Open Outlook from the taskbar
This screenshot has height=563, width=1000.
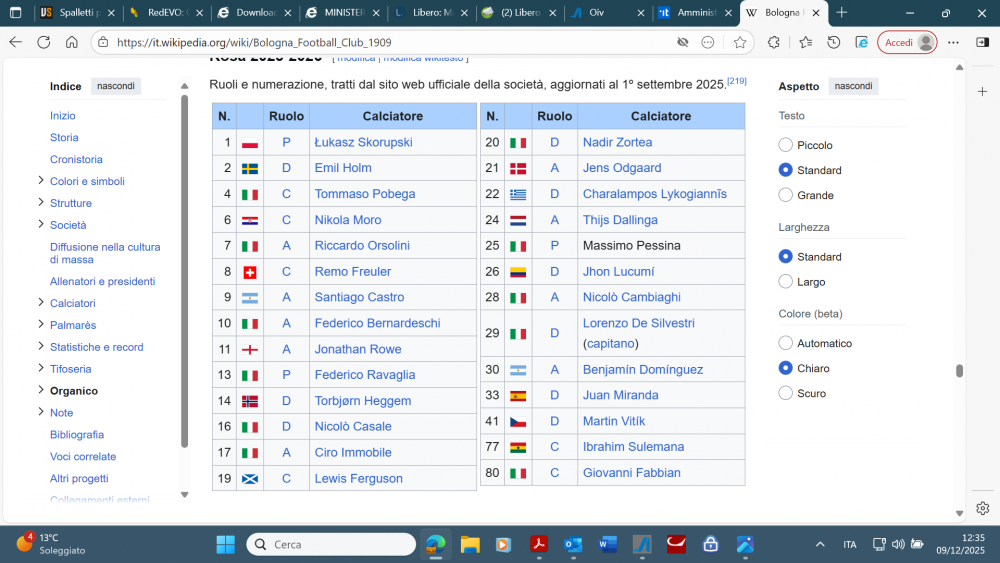pyautogui.click(x=573, y=544)
